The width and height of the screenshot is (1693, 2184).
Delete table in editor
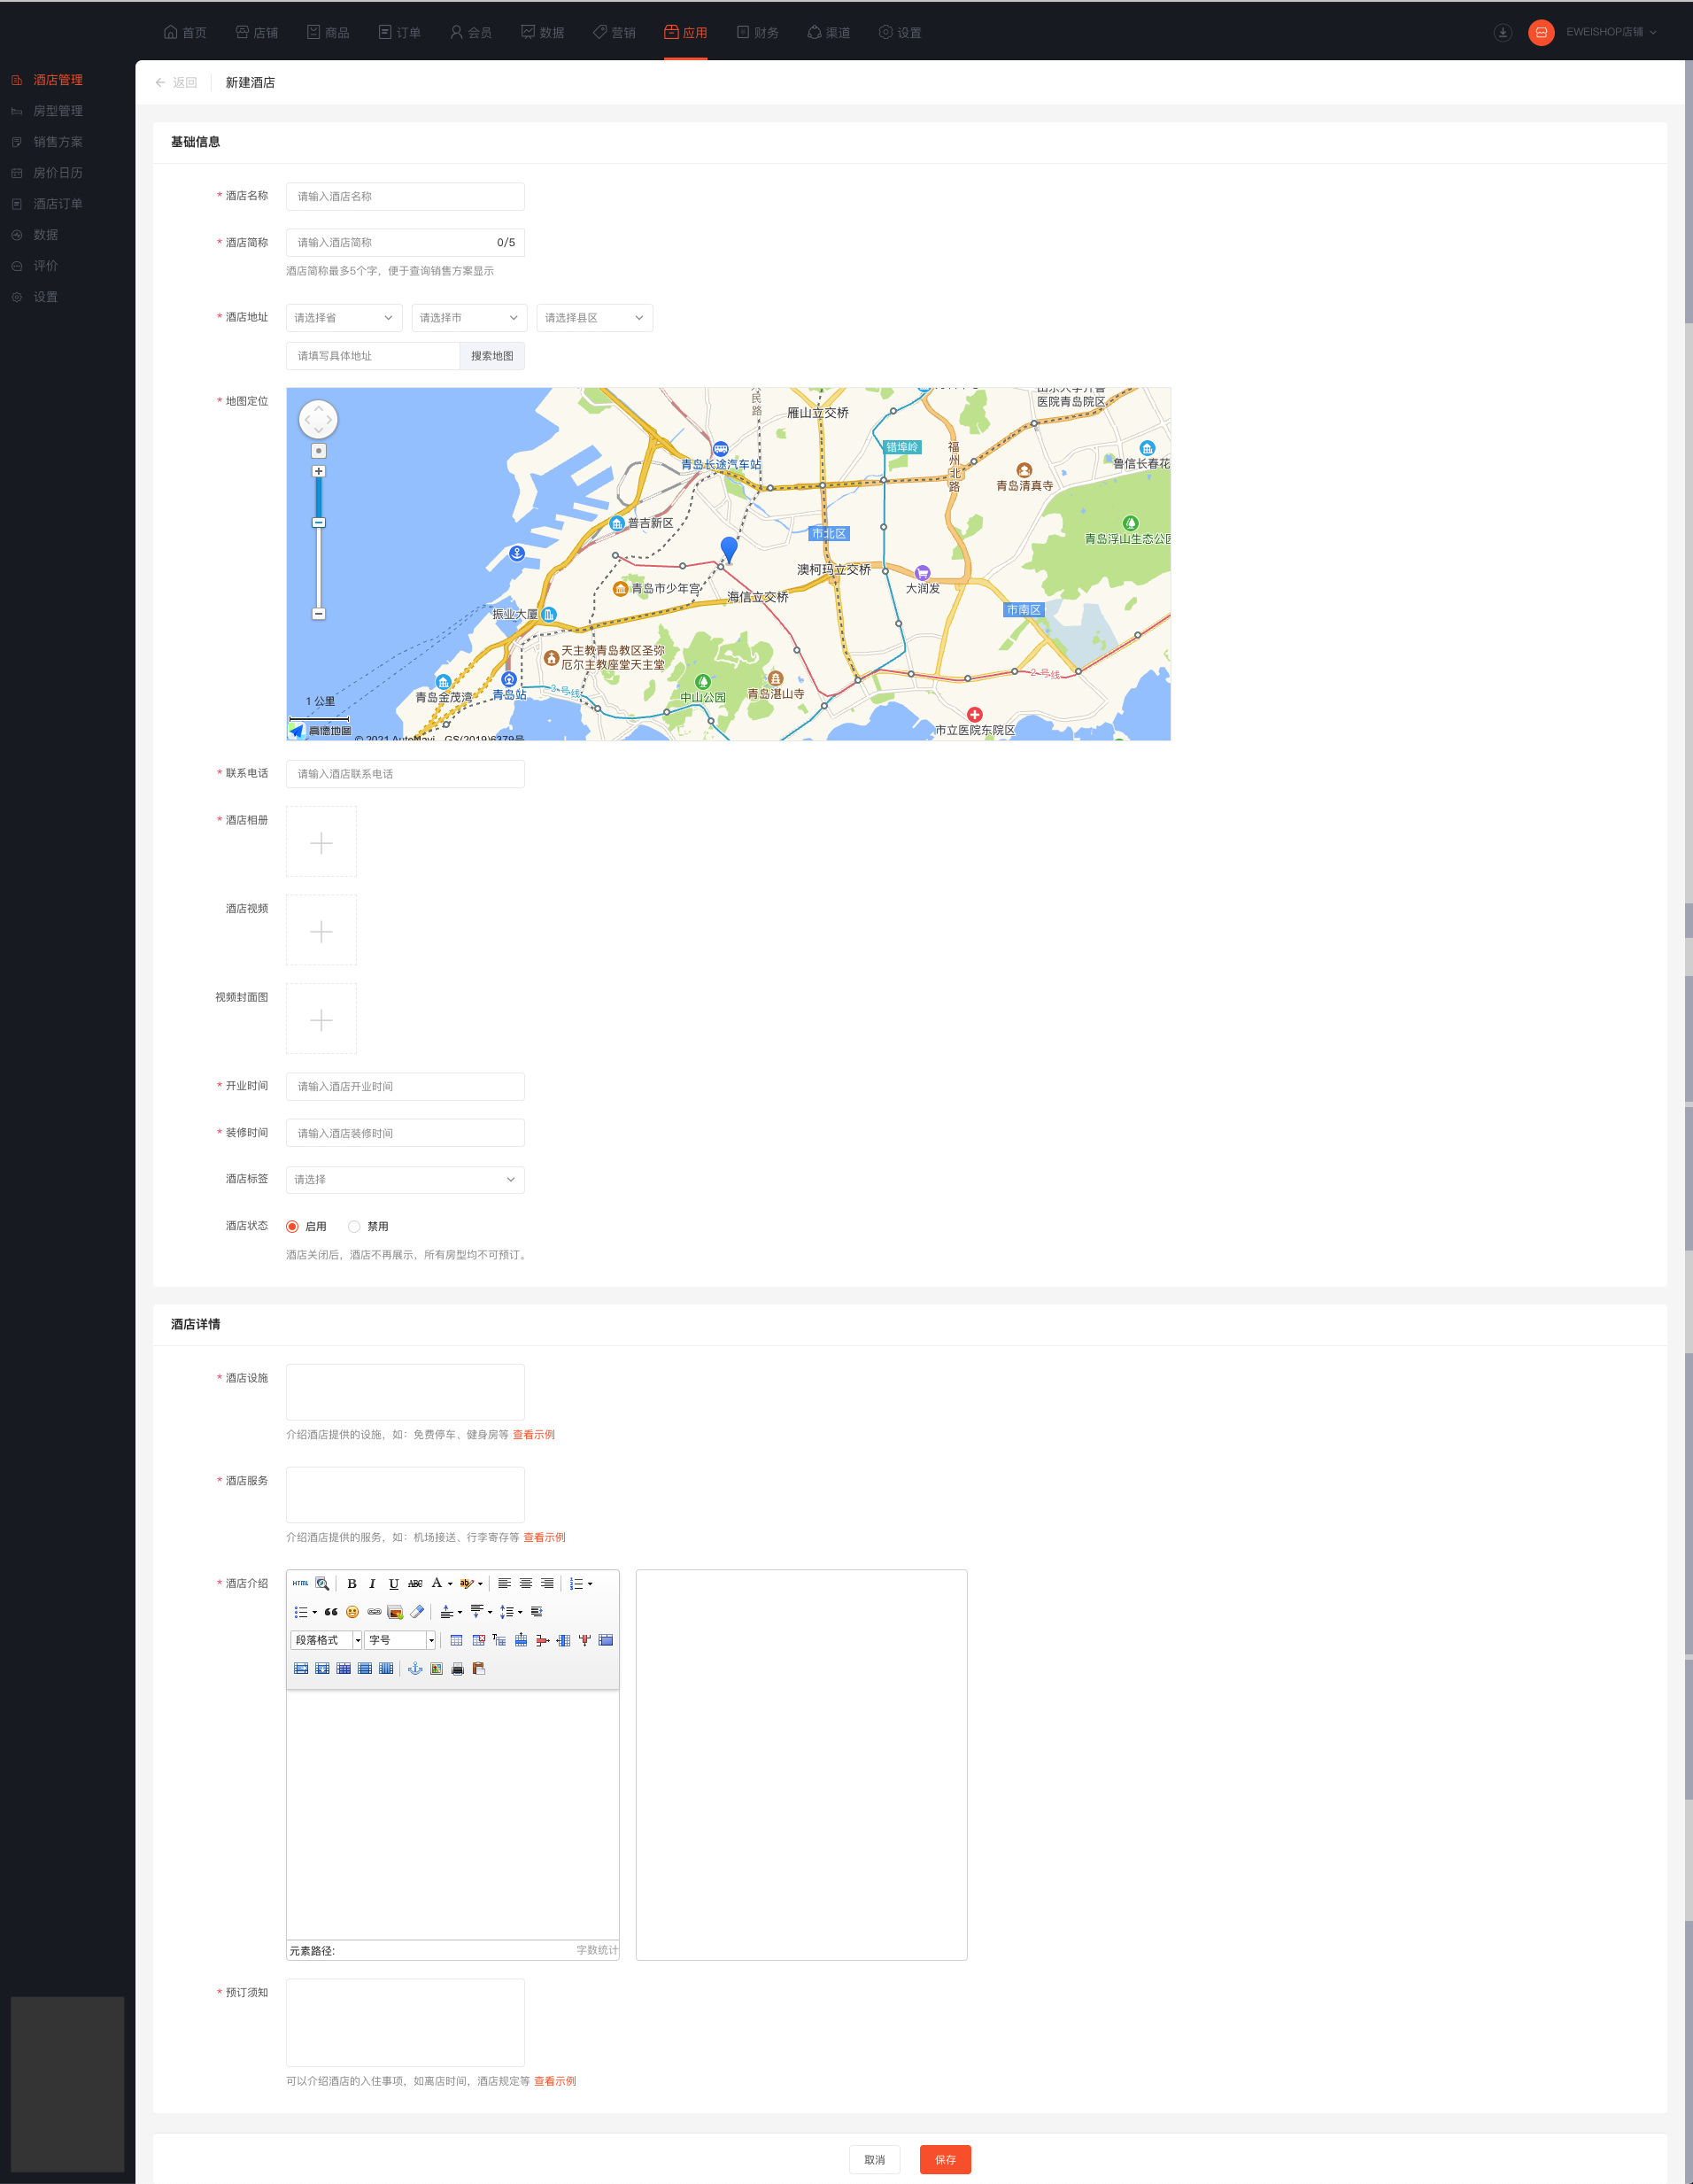point(479,1640)
